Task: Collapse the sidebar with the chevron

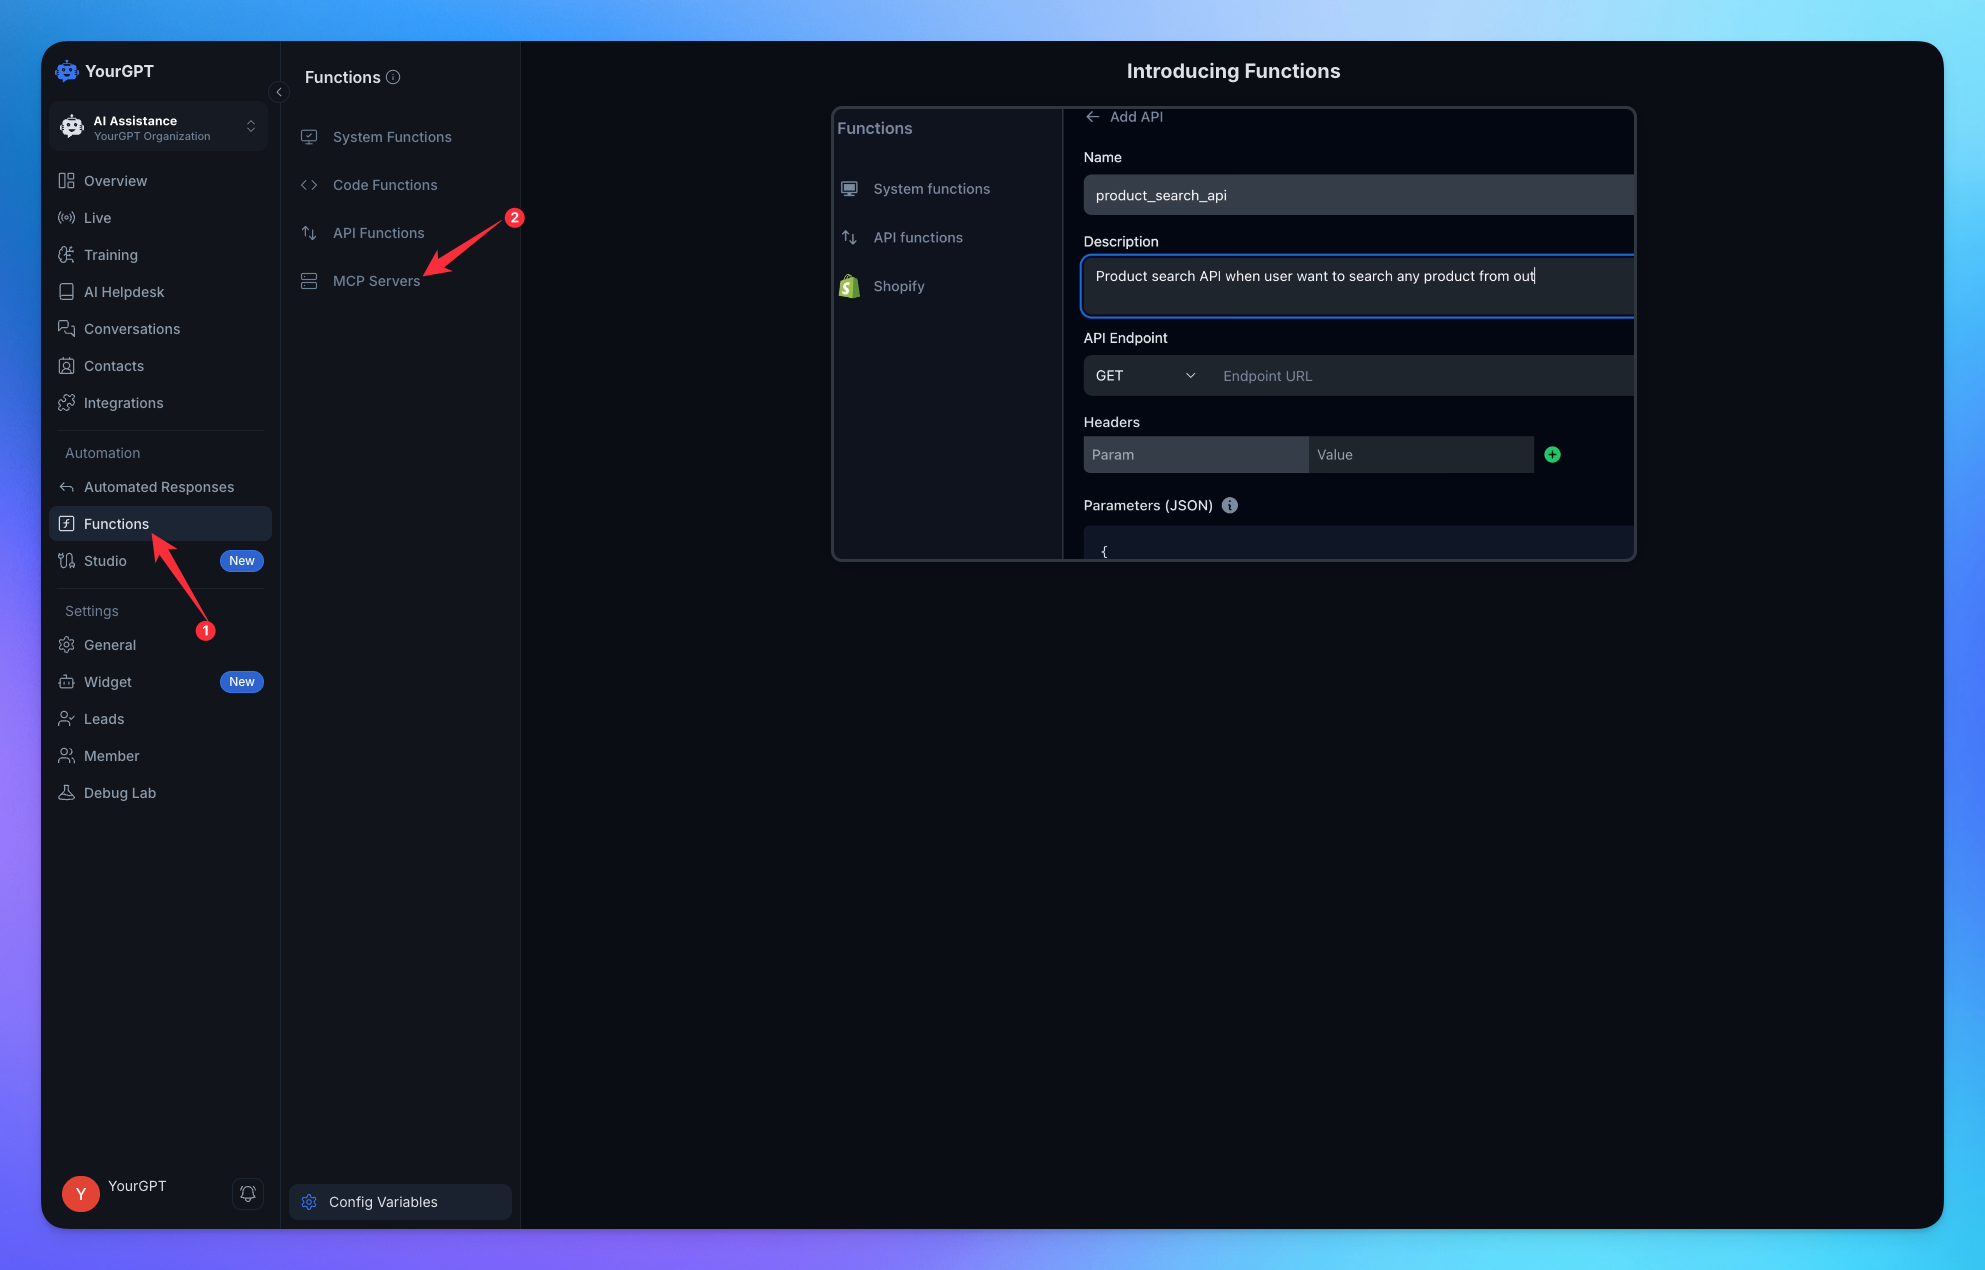Action: coord(279,92)
